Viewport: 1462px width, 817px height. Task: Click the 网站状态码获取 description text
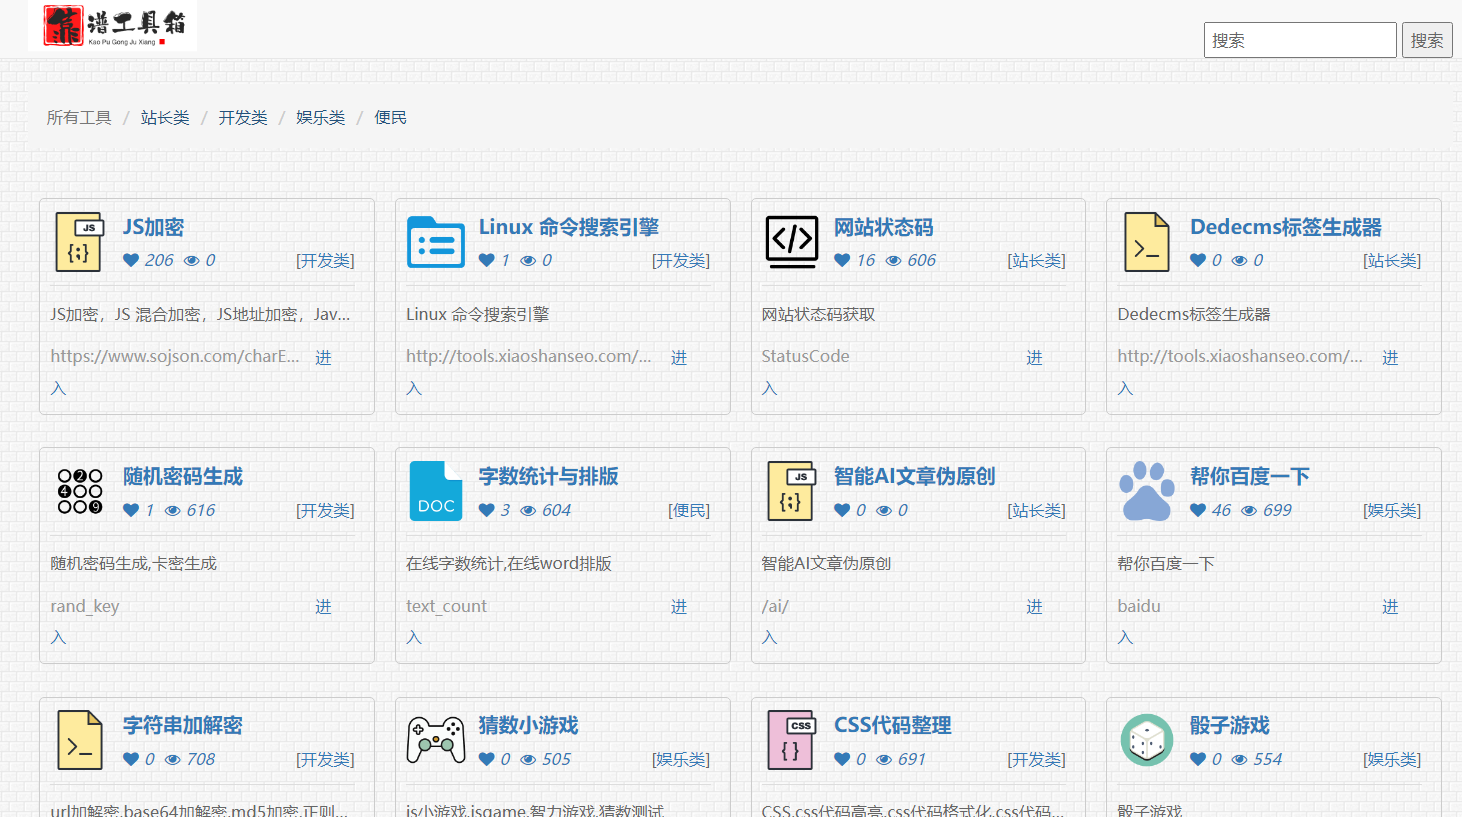818,314
